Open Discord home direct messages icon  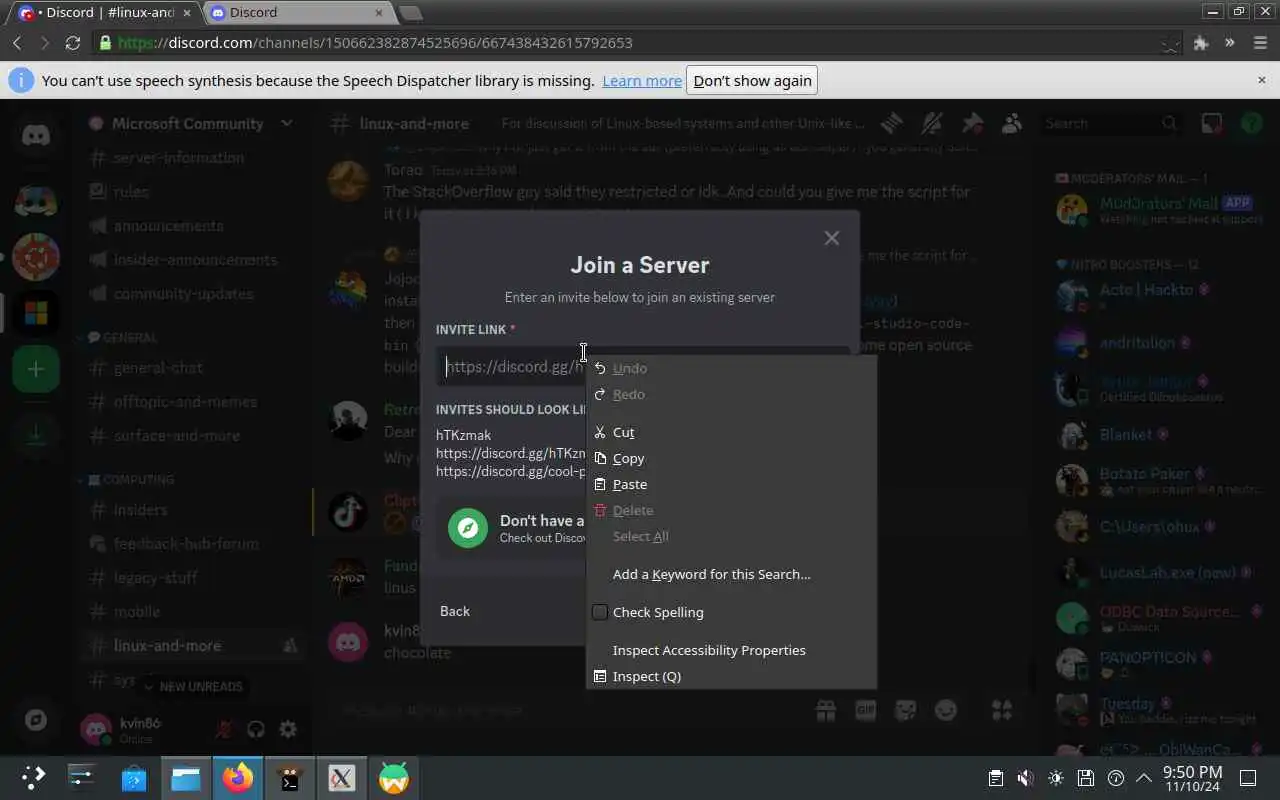tap(36, 134)
